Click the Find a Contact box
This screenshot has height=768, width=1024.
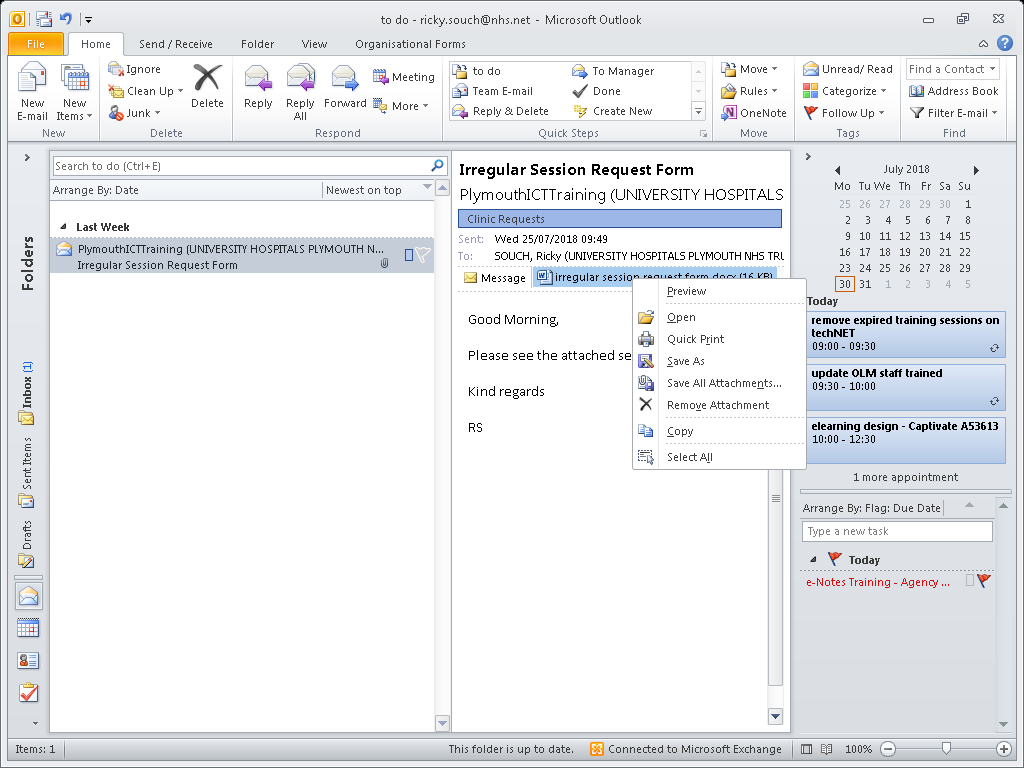pos(952,69)
